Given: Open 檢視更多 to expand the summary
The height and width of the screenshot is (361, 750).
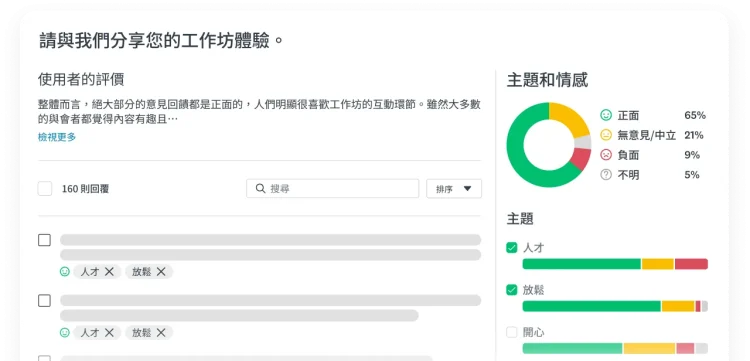Looking at the screenshot, I should coord(57,137).
